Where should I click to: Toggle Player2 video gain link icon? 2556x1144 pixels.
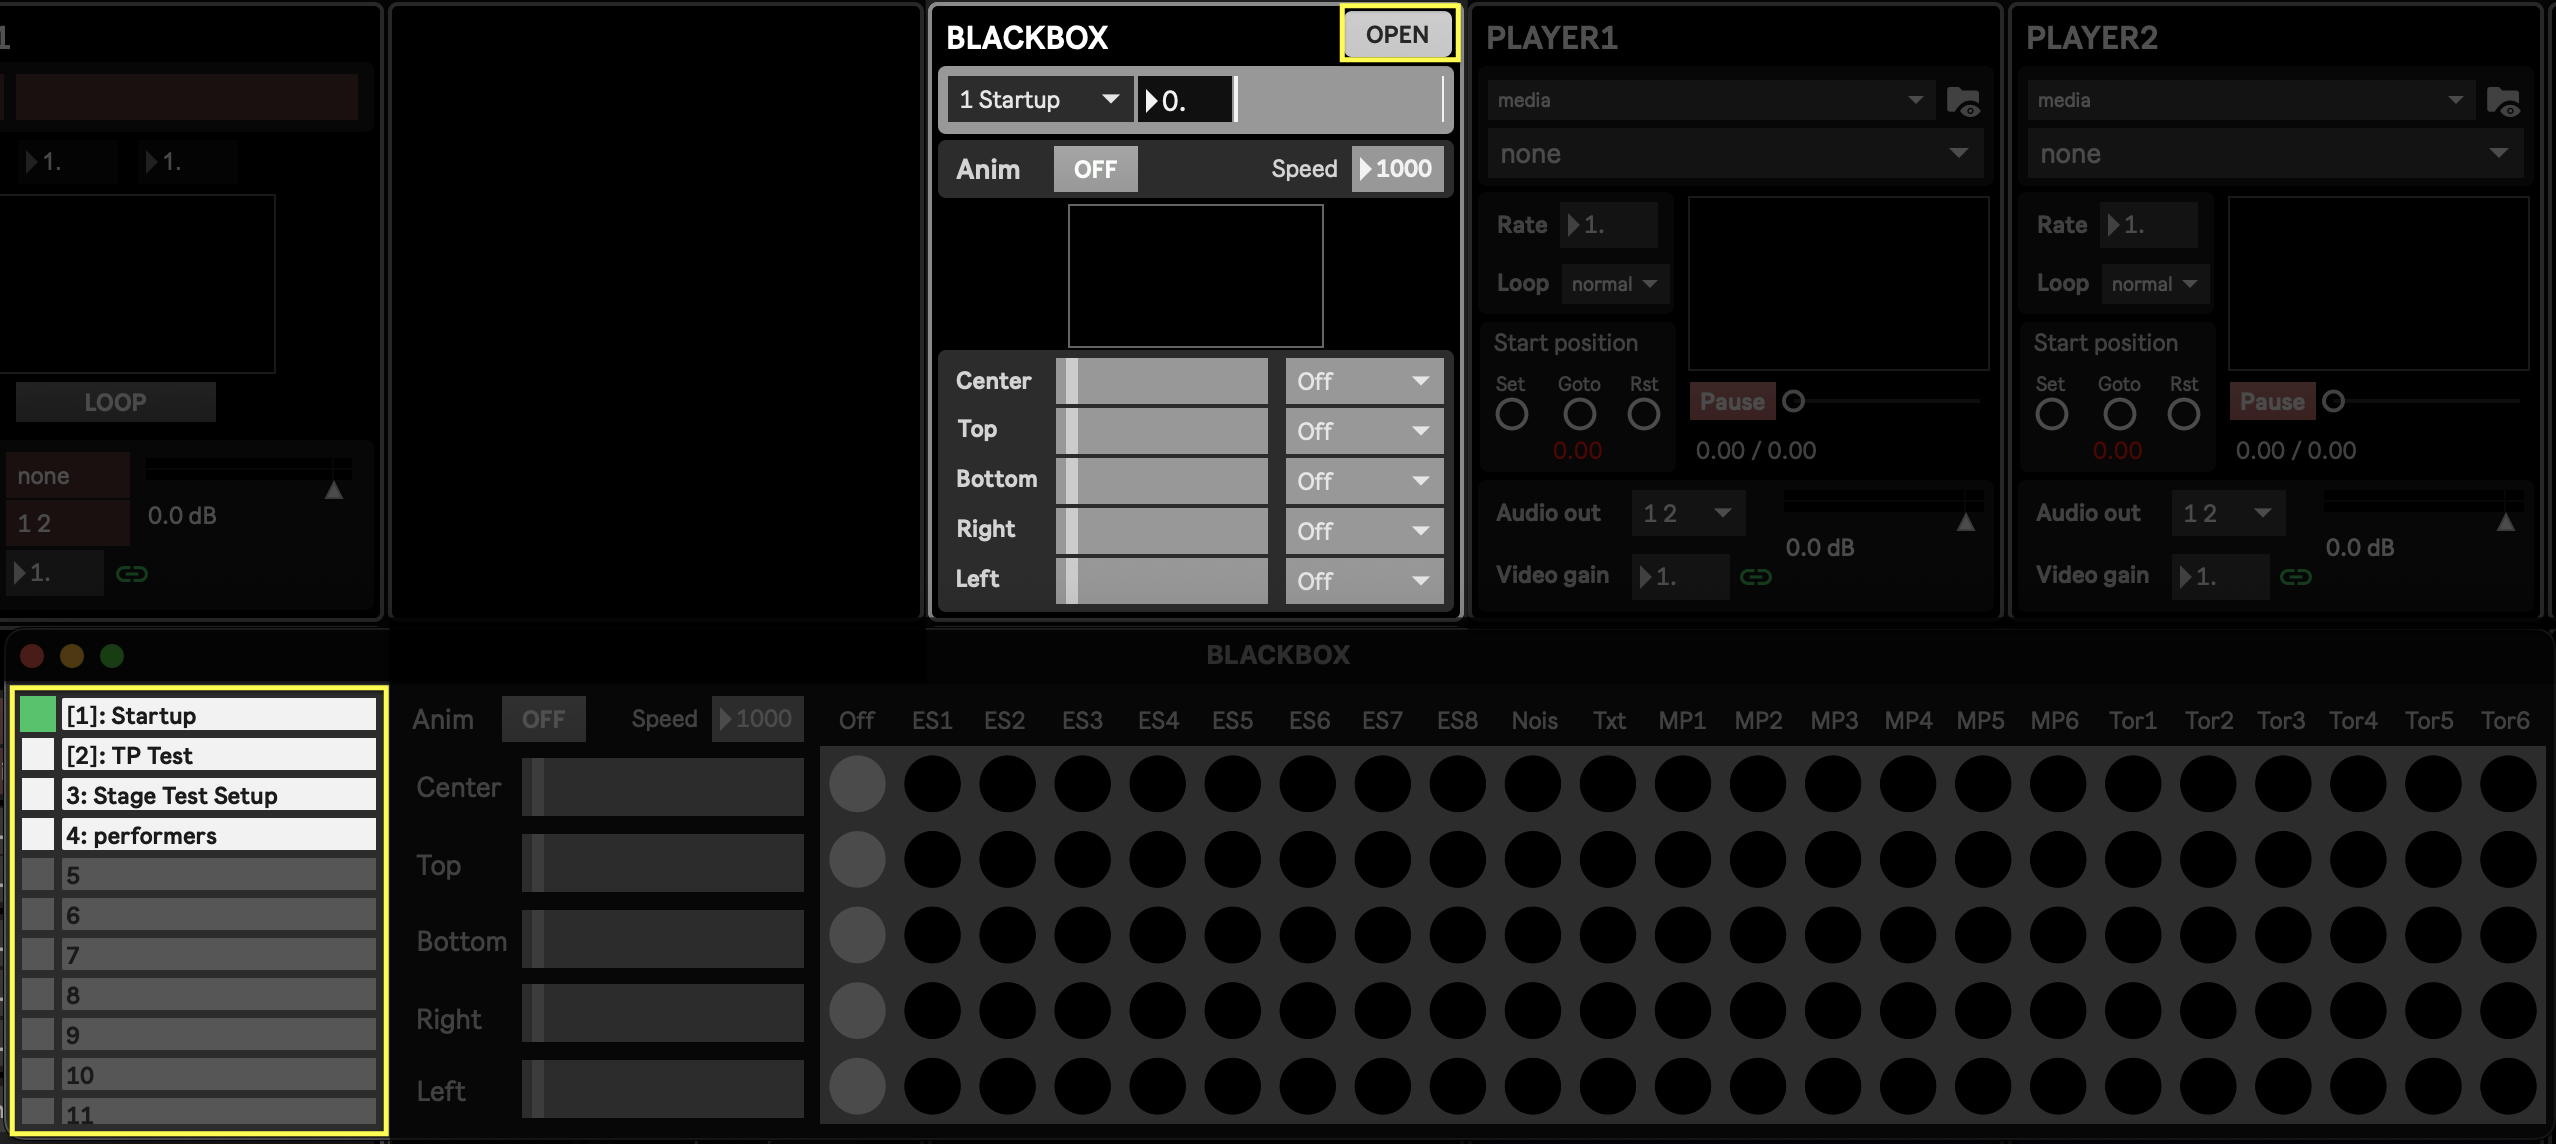2296,577
